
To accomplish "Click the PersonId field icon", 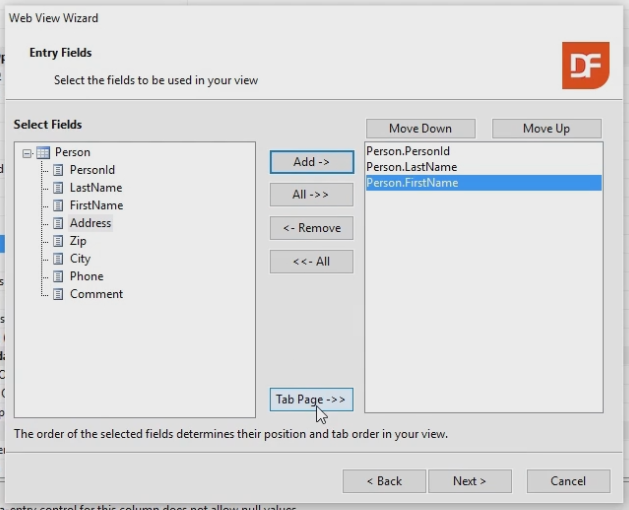I will point(58,170).
